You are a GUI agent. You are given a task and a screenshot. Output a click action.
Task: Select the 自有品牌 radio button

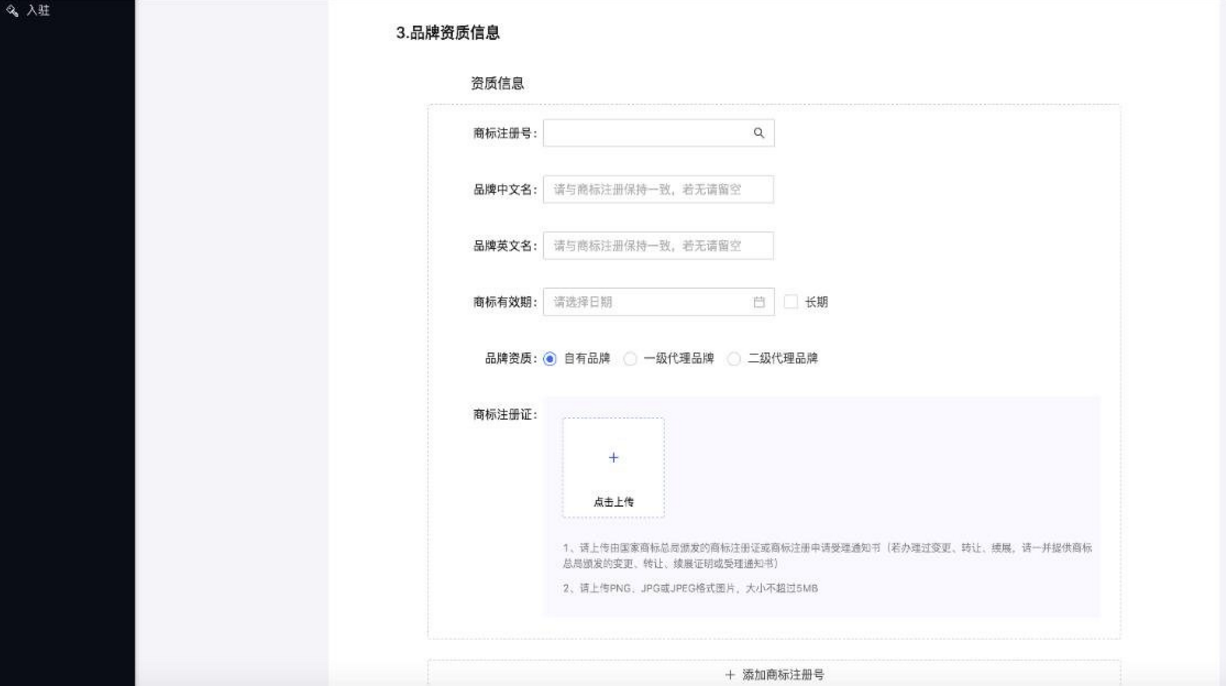pos(550,359)
